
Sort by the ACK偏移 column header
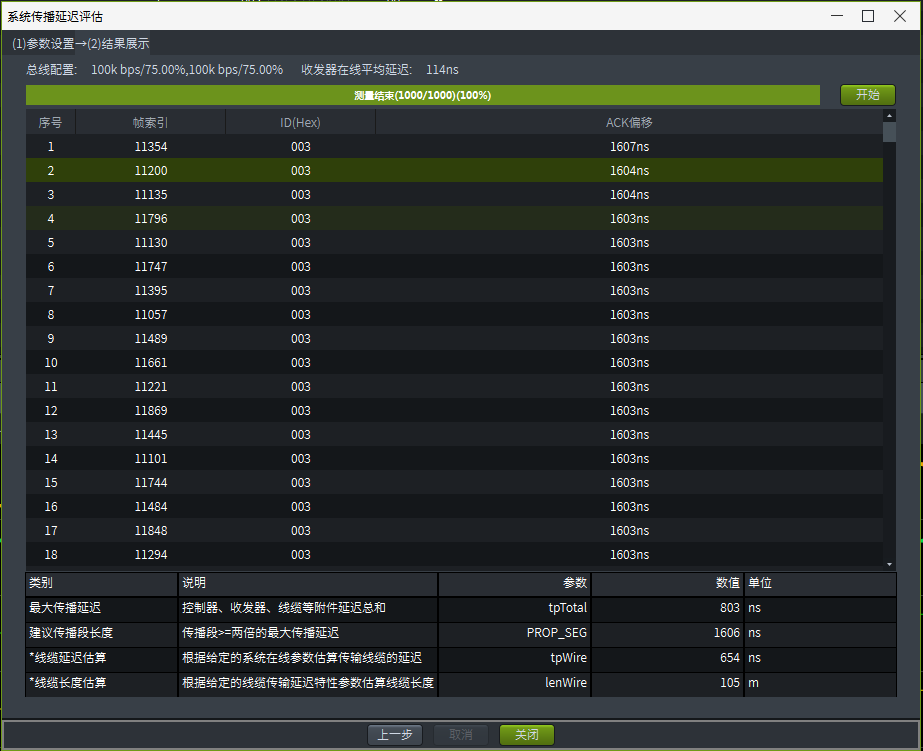629,122
